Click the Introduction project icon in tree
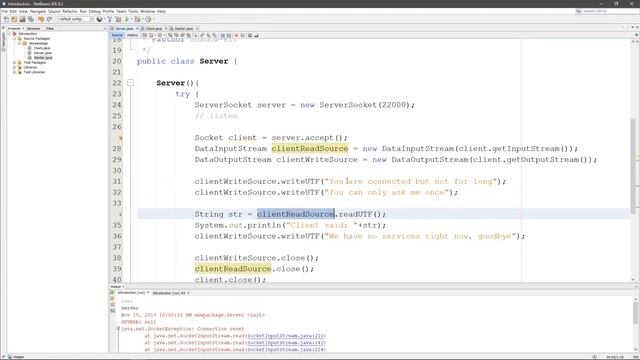This screenshot has height=360, width=640. [x=15, y=34]
